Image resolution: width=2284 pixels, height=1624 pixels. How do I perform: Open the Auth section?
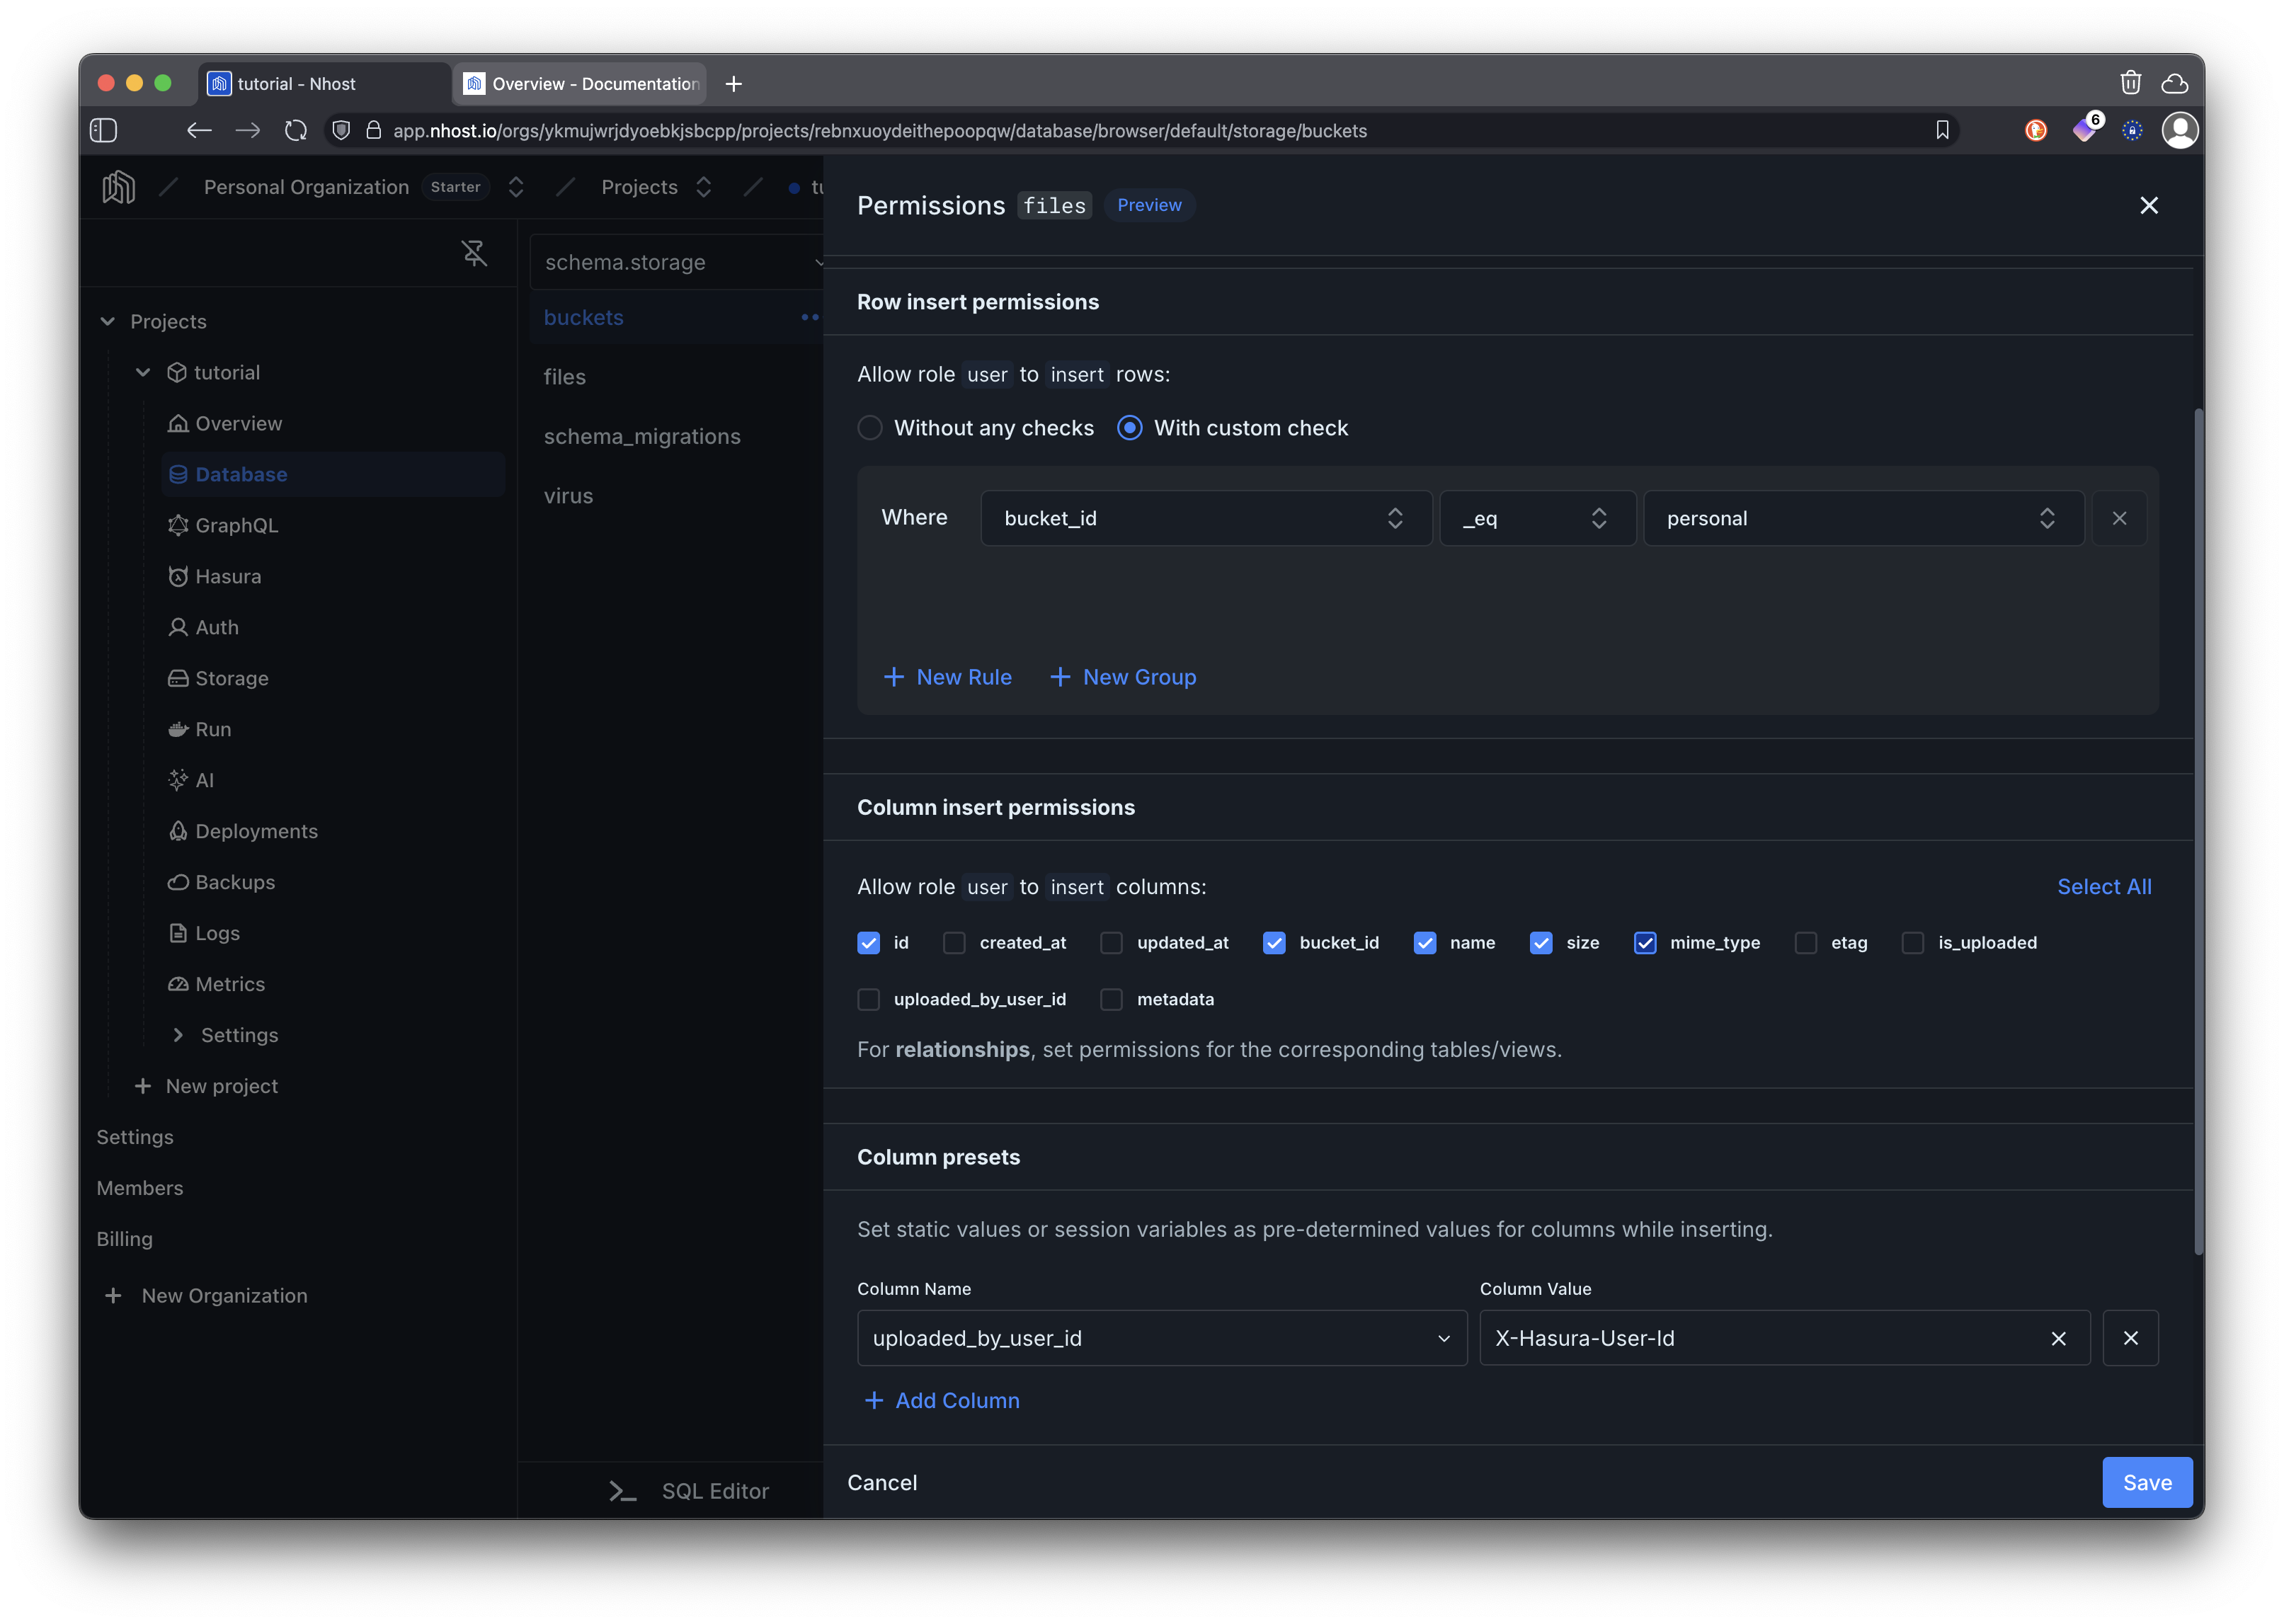pos(216,627)
